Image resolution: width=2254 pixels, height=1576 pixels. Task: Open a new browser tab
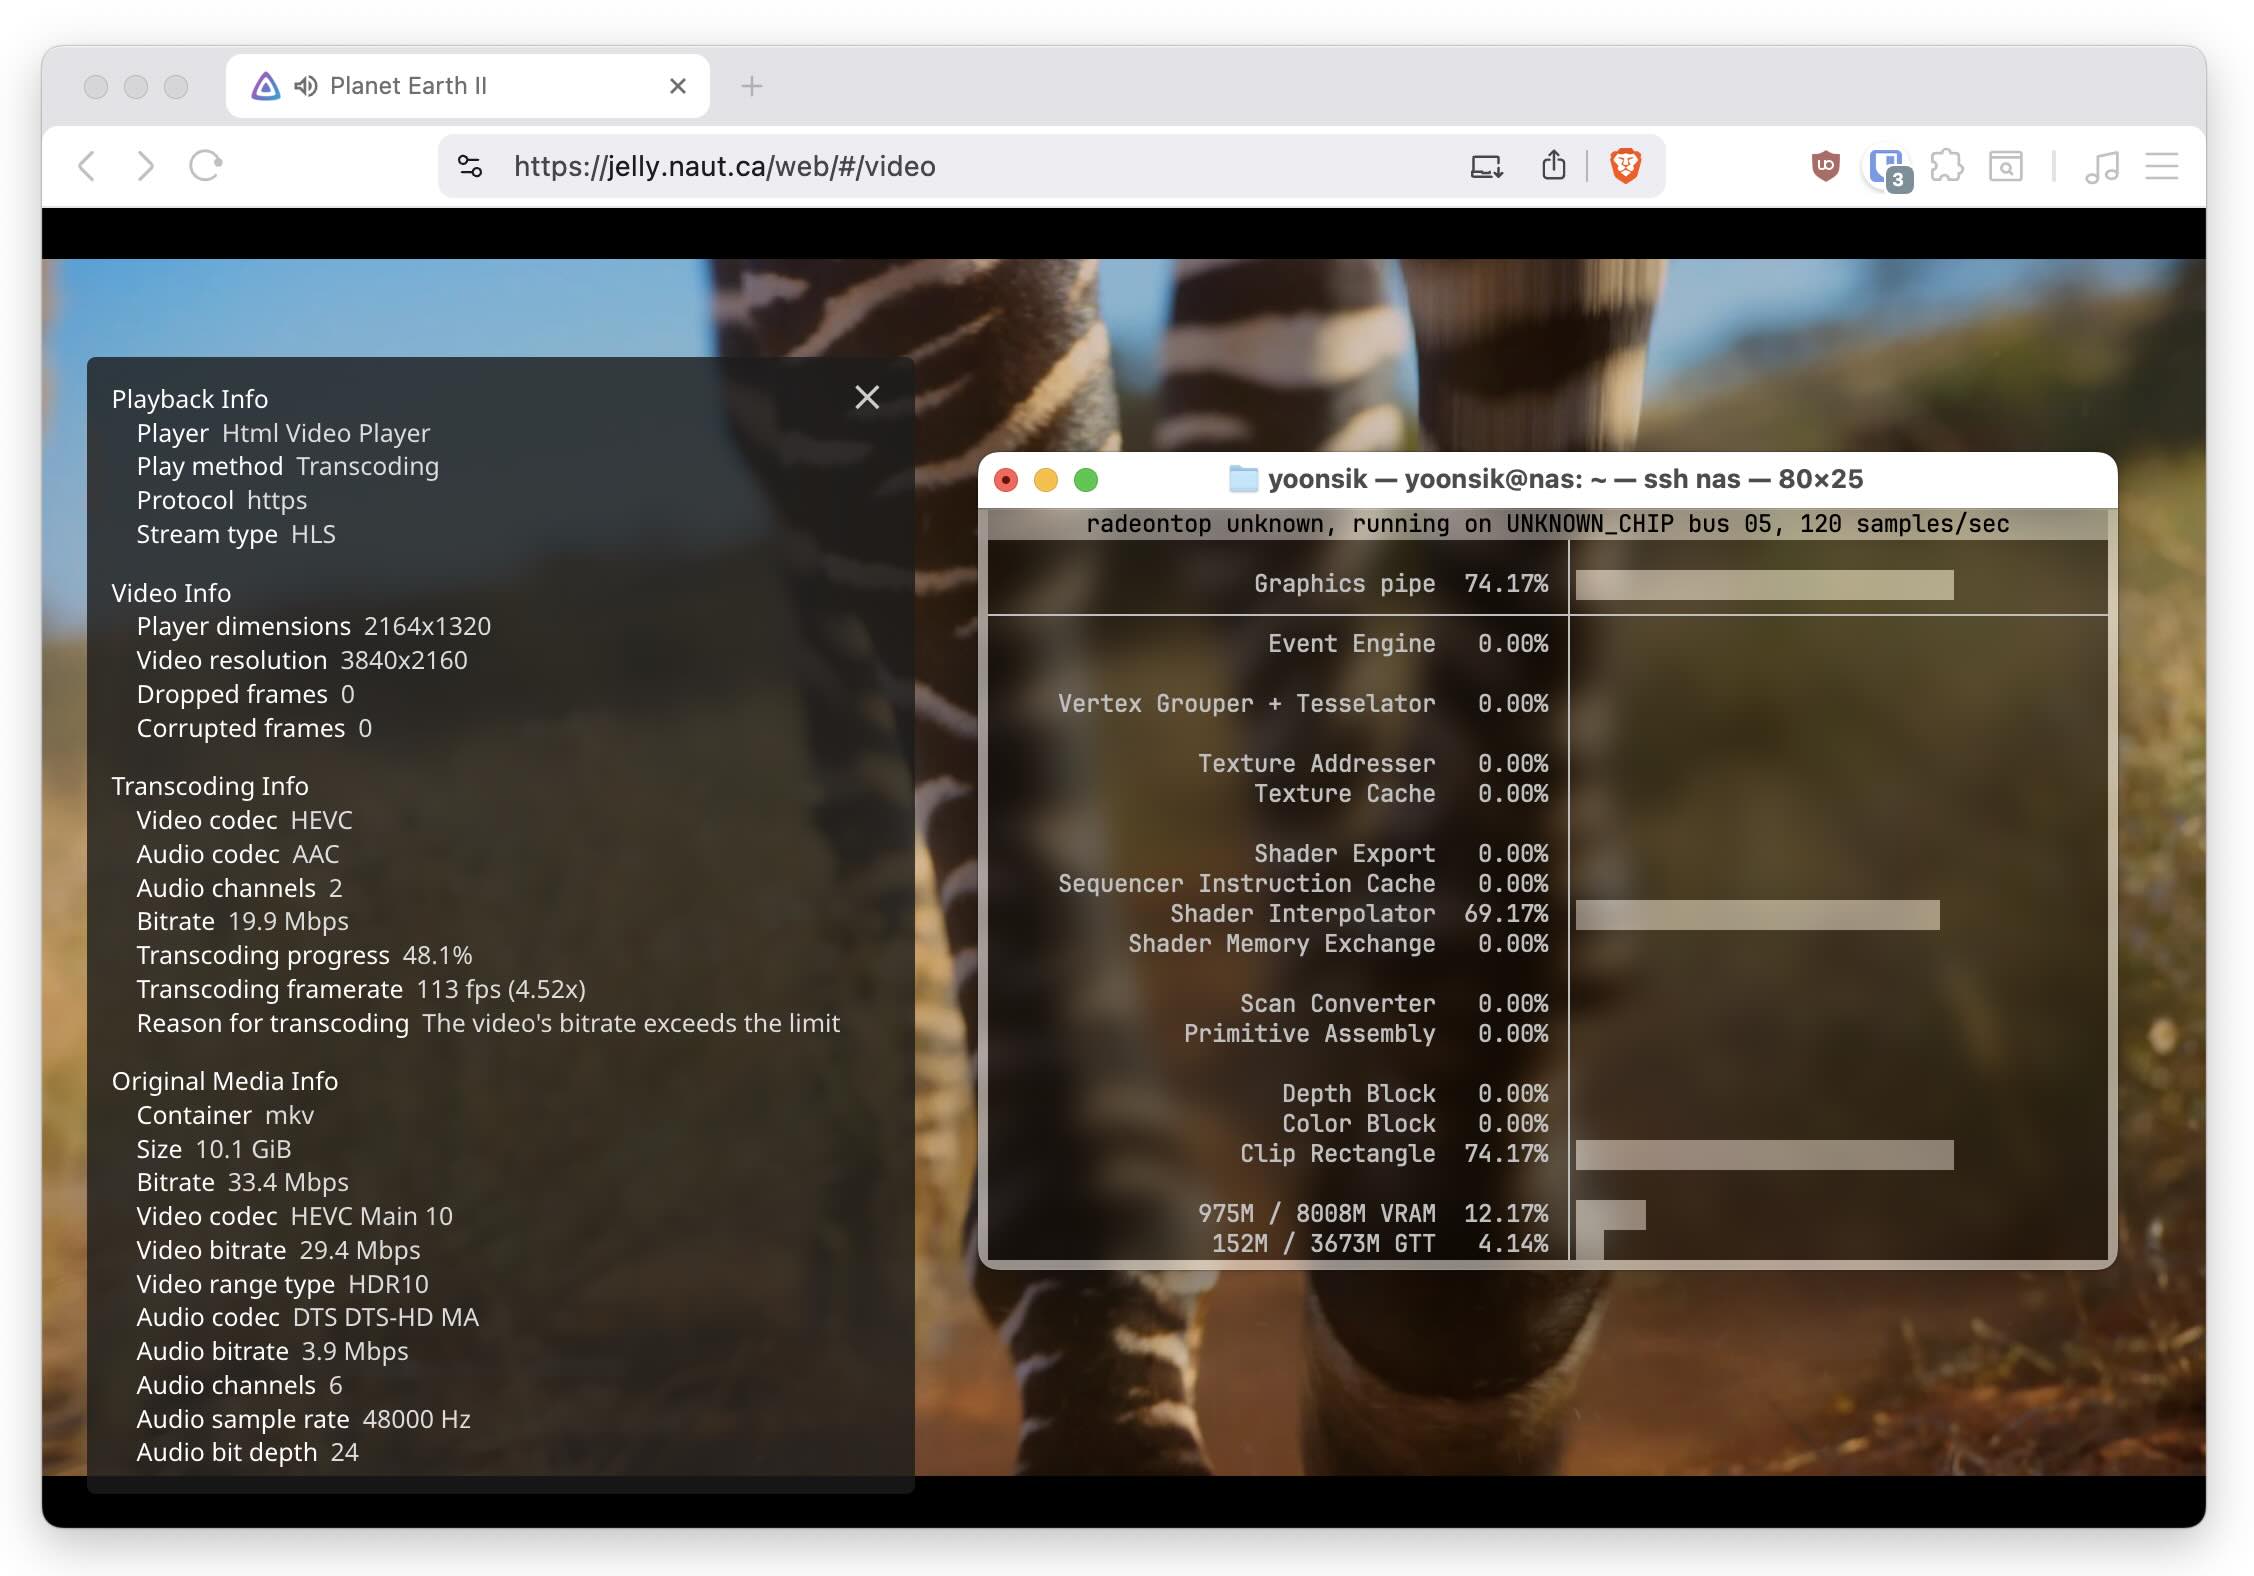coord(752,86)
